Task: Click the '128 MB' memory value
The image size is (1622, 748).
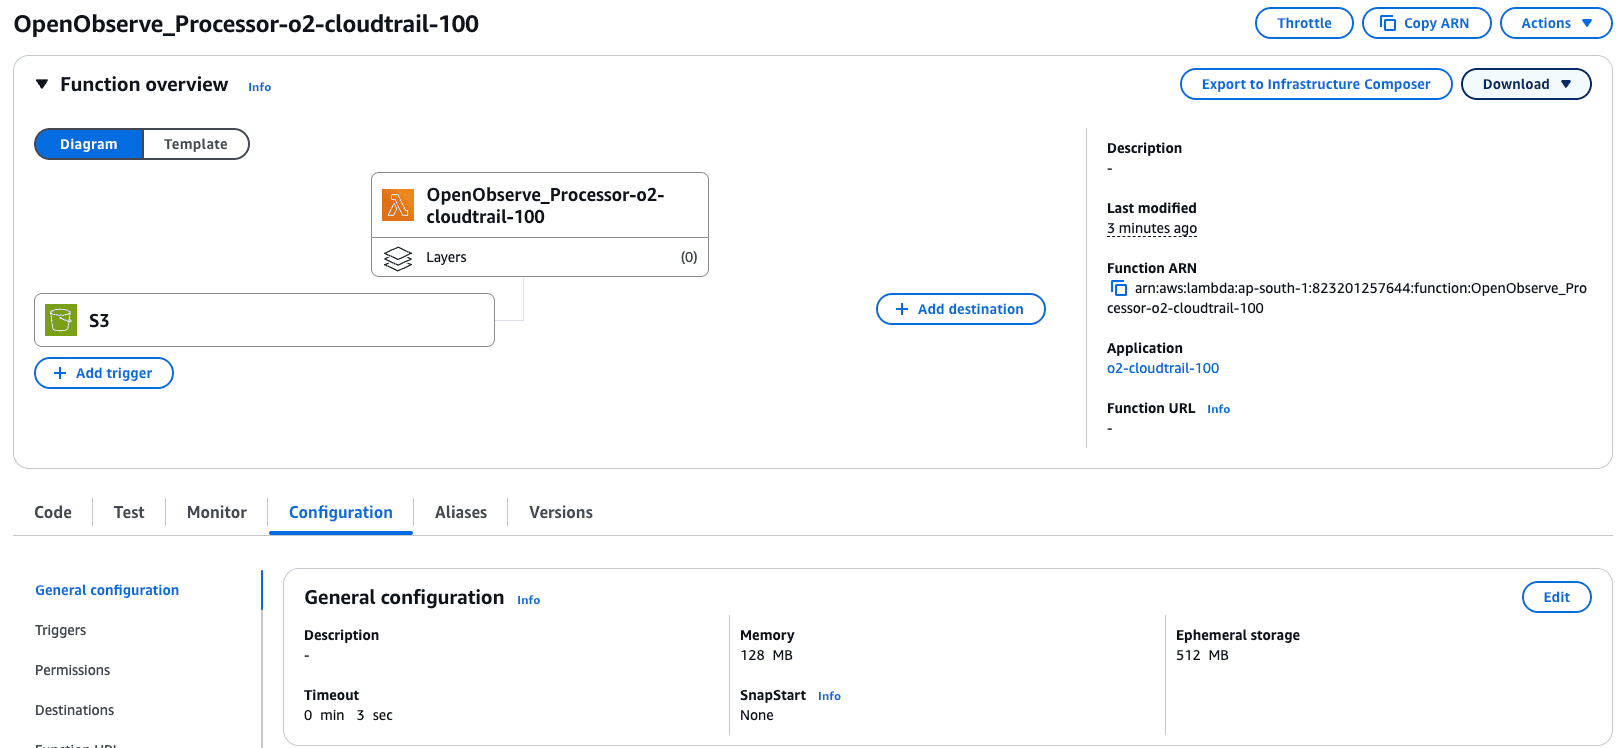Action: [x=766, y=655]
